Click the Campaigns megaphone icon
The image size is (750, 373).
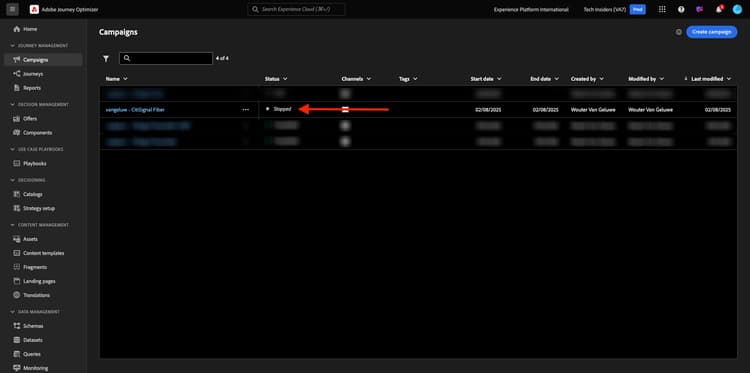(17, 60)
